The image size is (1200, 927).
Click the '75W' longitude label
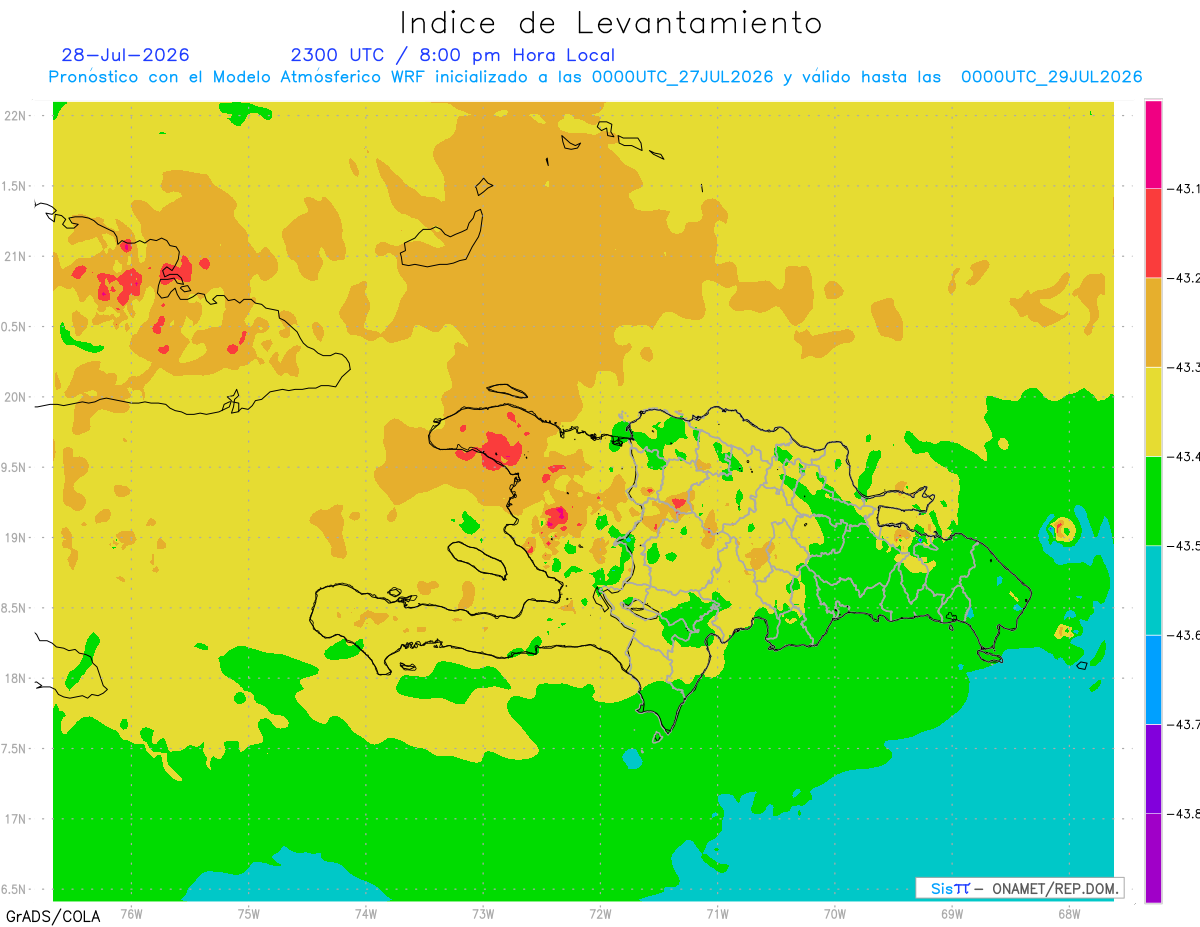pos(248,914)
